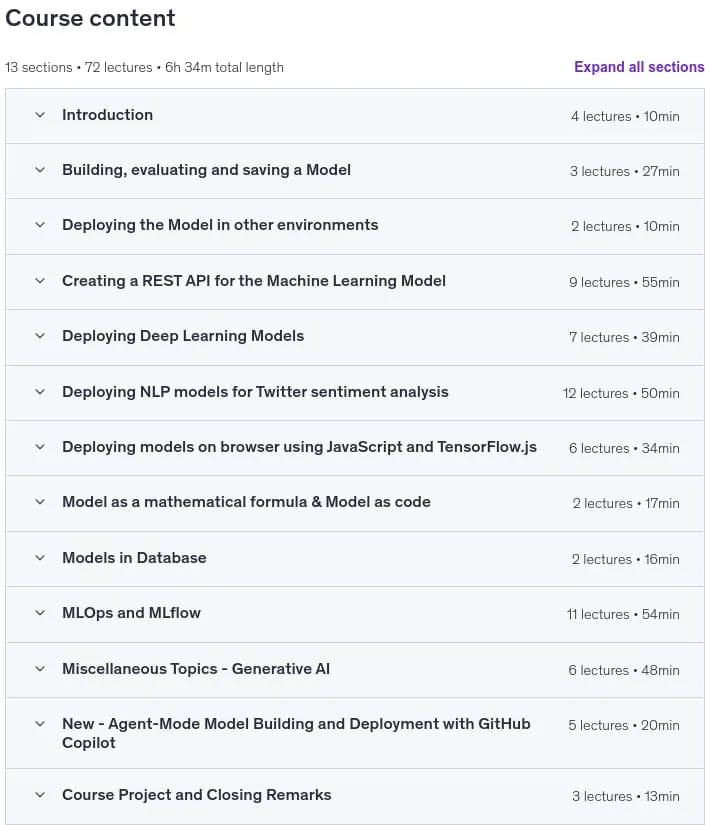
Task: Click the 12 lectures • 50min label
Action: 621,393
